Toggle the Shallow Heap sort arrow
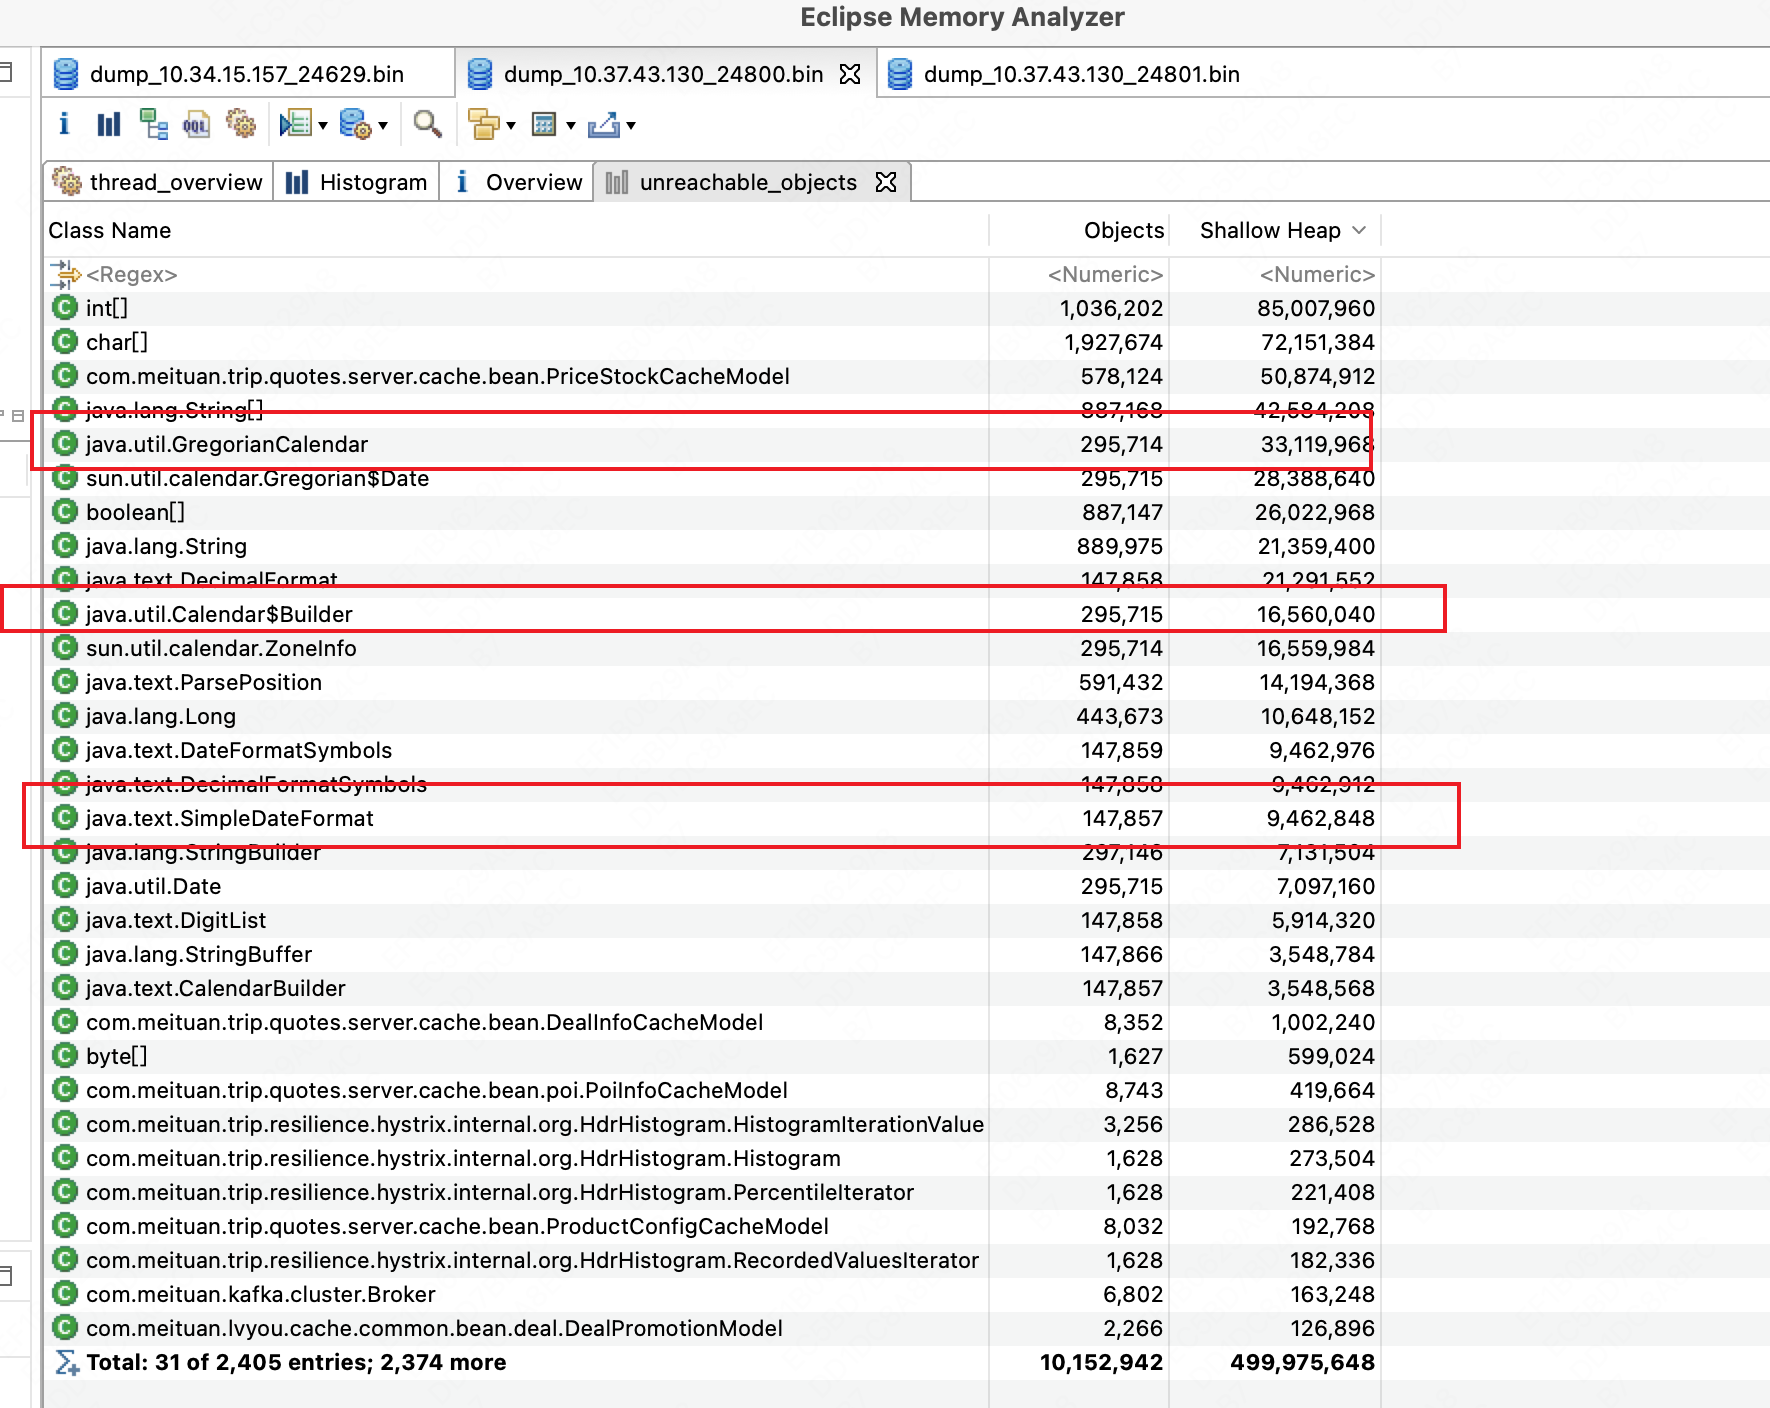Image resolution: width=1770 pixels, height=1408 pixels. coord(1359,230)
